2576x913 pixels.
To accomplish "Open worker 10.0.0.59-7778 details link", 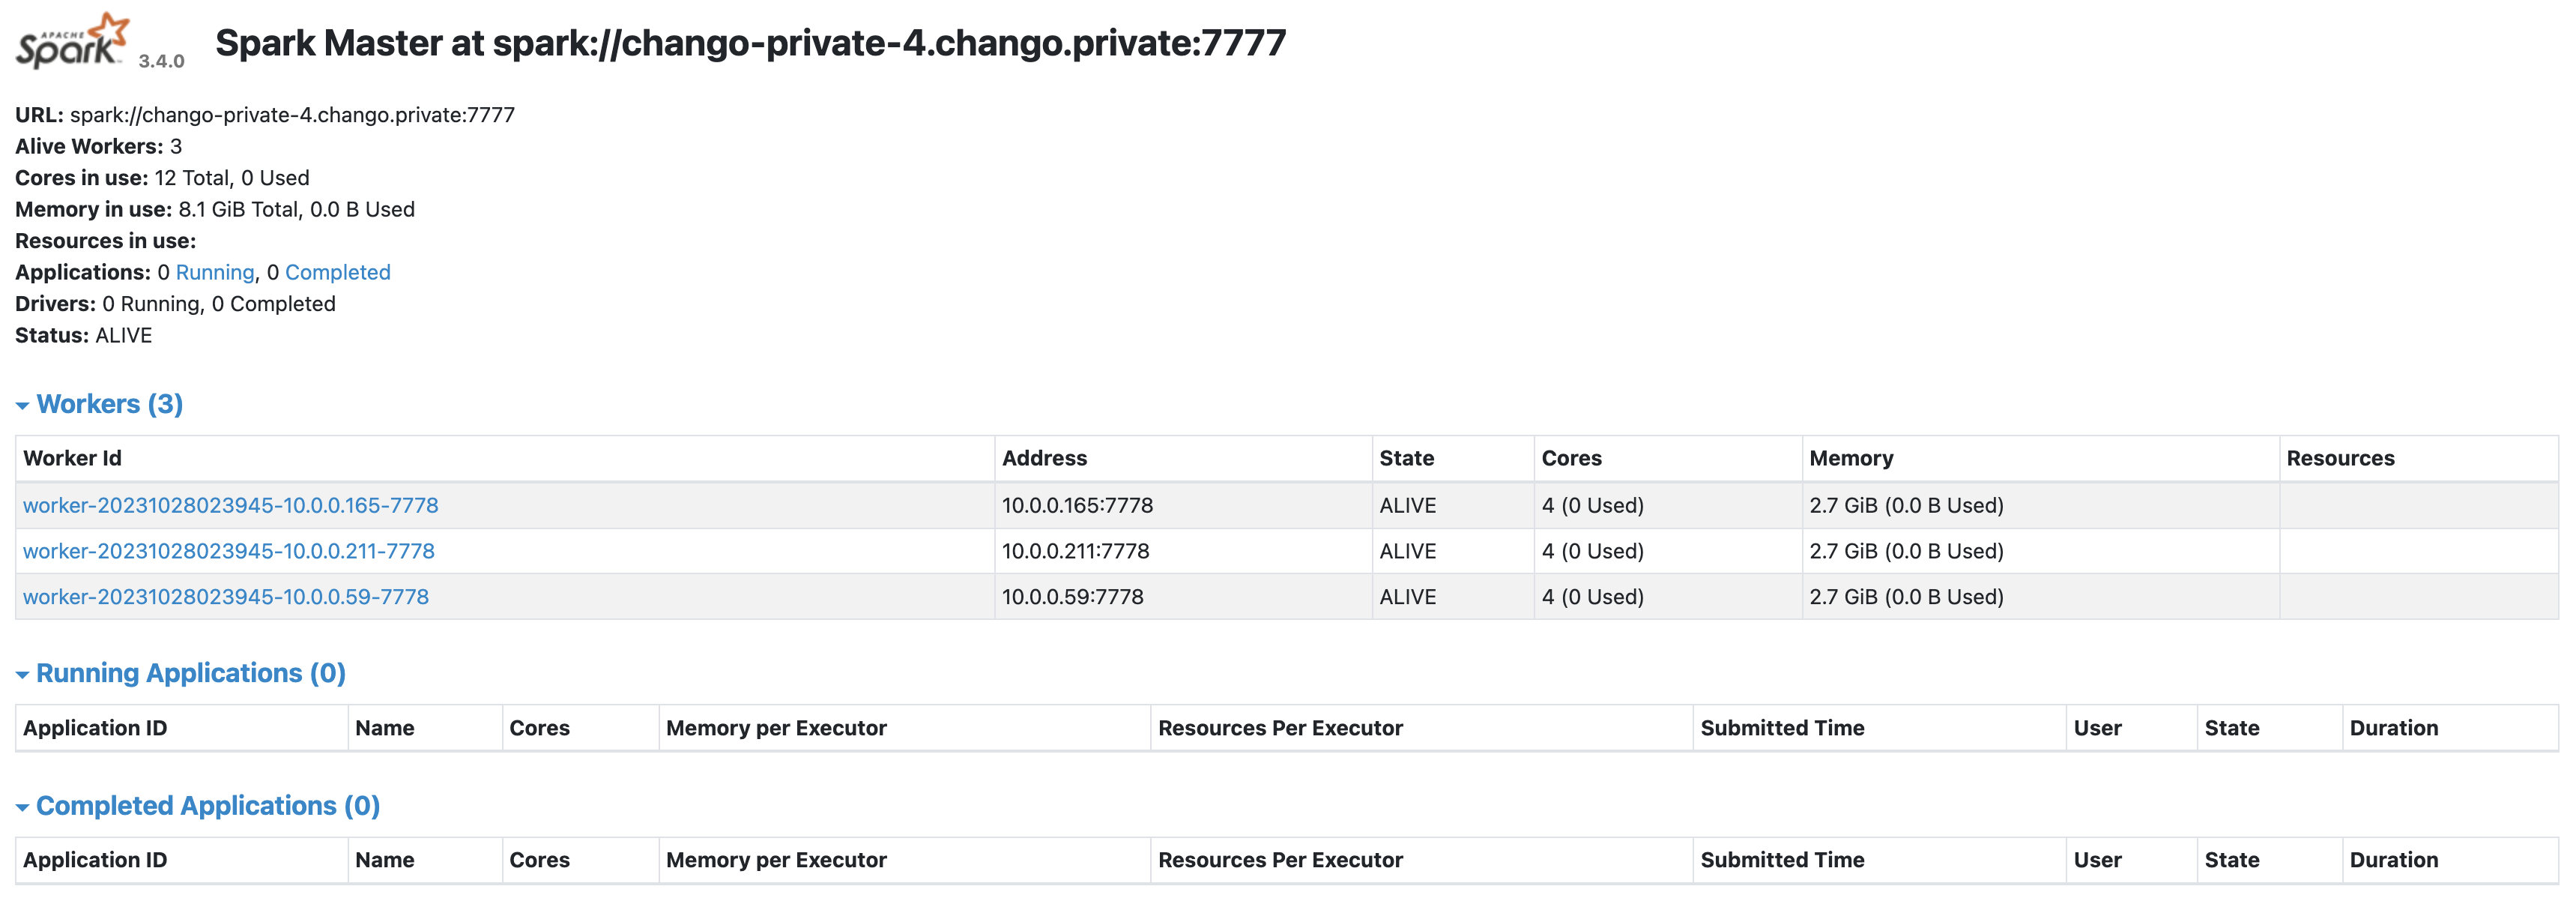I will pyautogui.click(x=226, y=597).
